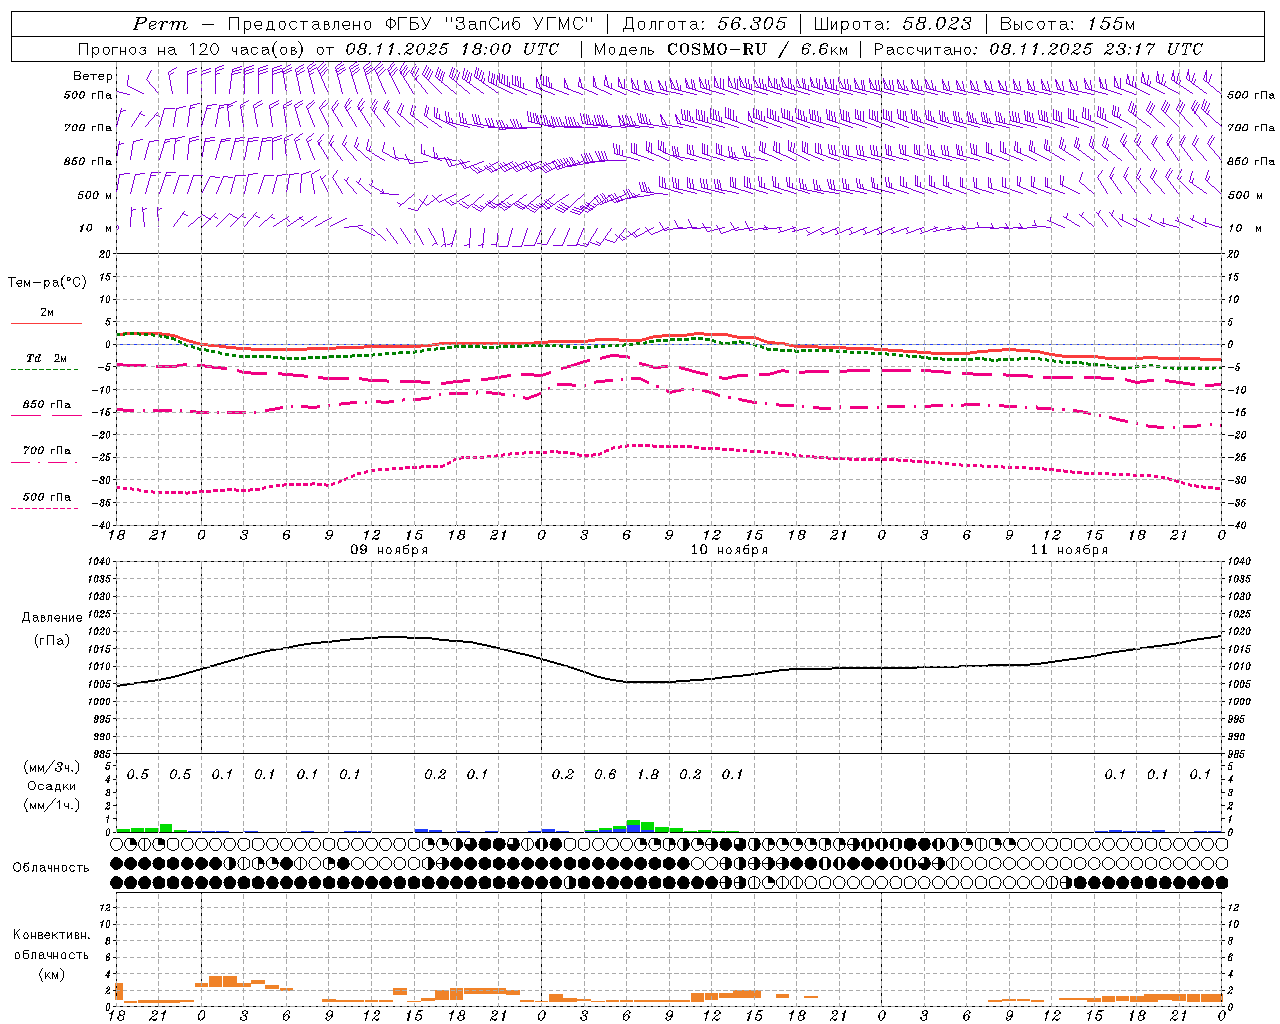The image size is (1280, 1024).
Task: Click the 'Осадки' precipitation label
Action: click(52, 787)
